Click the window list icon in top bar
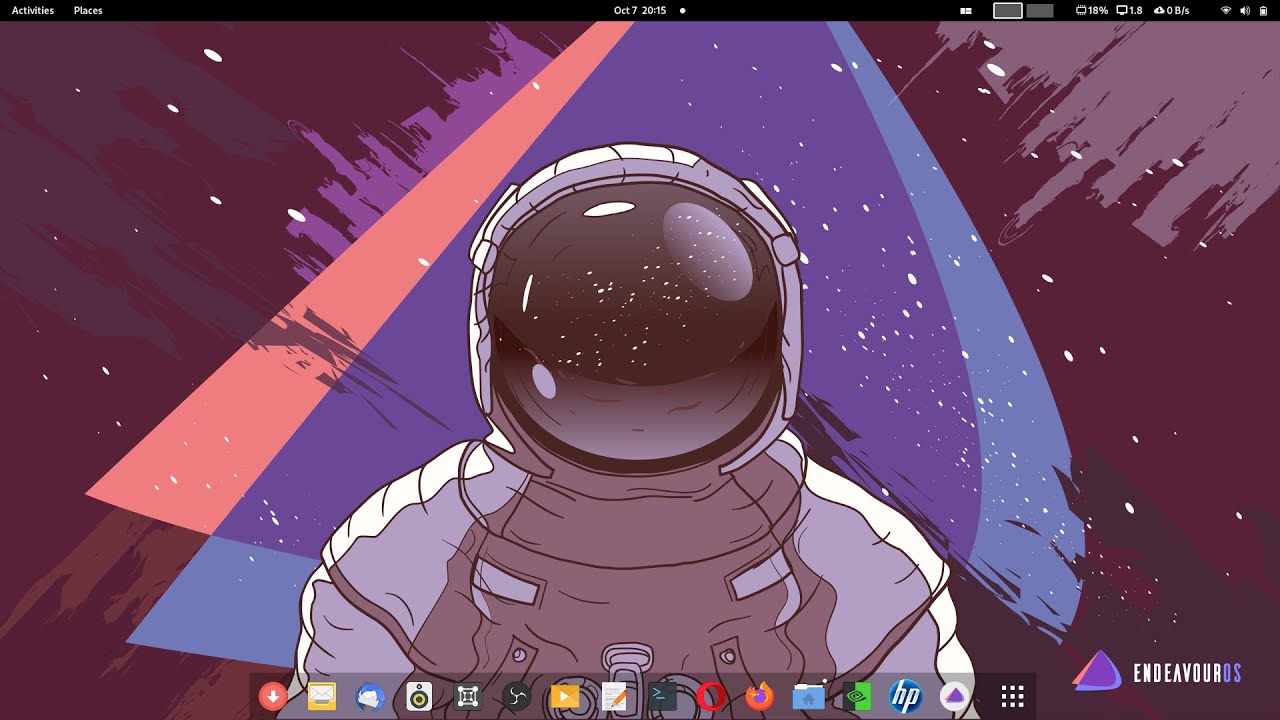 pyautogui.click(x=966, y=10)
